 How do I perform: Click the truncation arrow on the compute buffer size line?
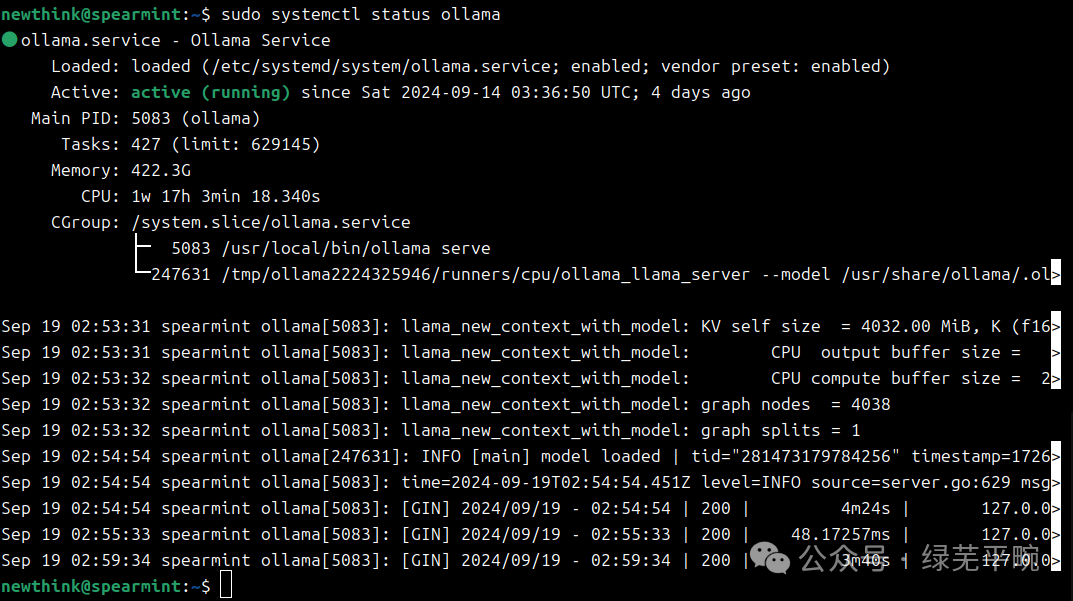point(1056,378)
